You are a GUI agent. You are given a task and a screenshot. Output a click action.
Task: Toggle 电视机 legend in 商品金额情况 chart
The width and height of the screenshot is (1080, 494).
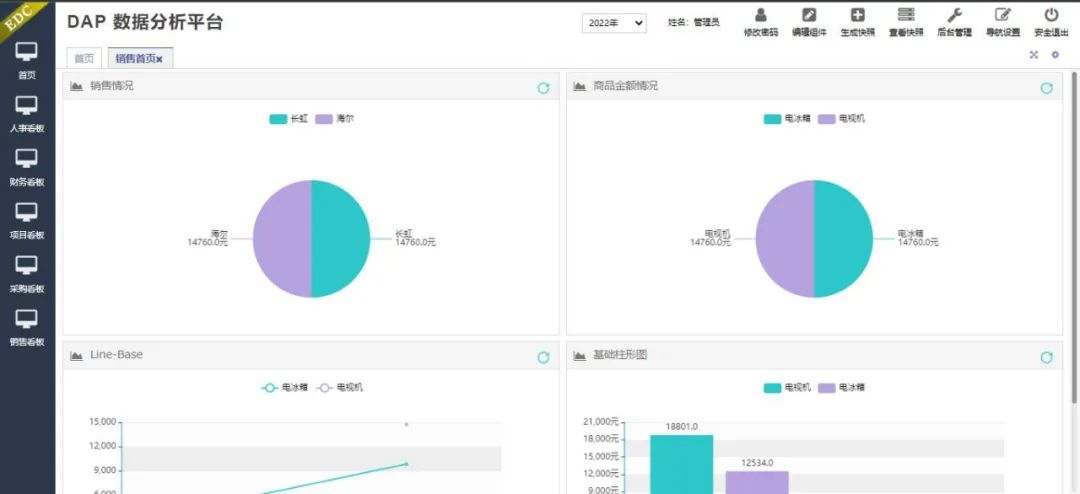click(842, 119)
